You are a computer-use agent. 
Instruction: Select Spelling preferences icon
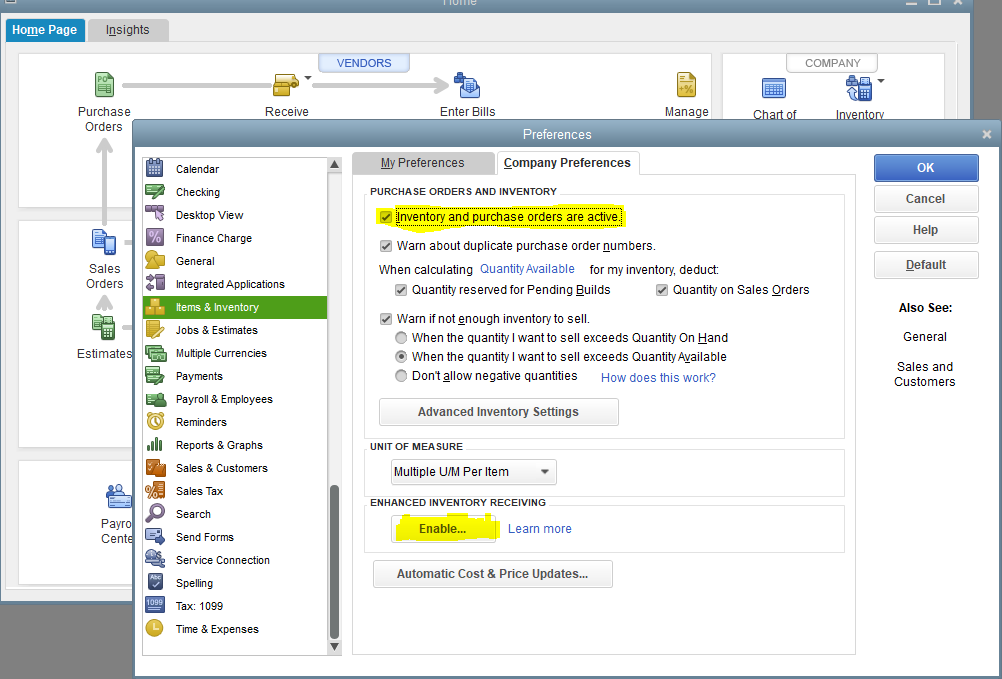click(x=155, y=582)
